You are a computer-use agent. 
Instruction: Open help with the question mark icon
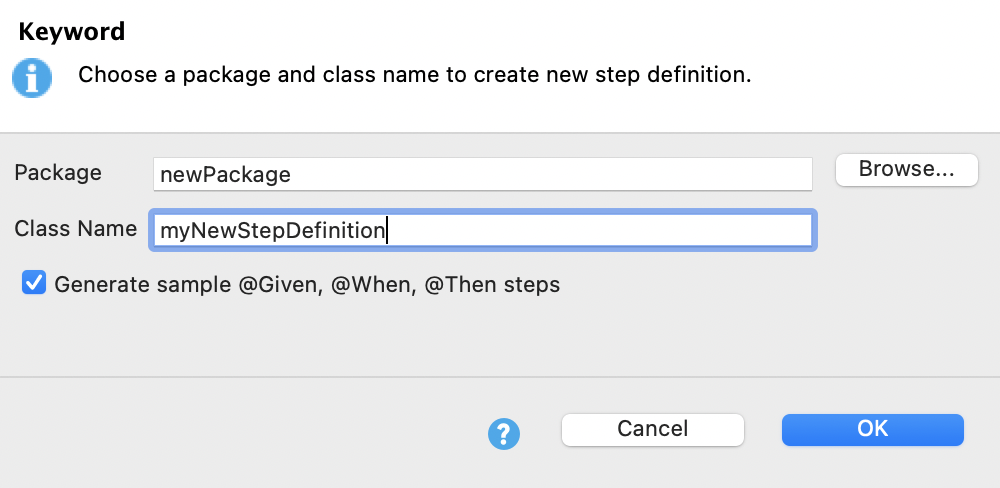503,432
